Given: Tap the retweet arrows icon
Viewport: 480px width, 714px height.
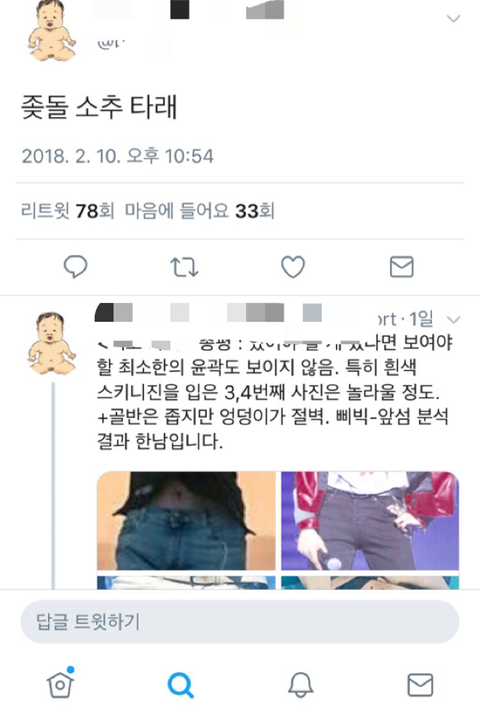Looking at the screenshot, I should (x=184, y=267).
